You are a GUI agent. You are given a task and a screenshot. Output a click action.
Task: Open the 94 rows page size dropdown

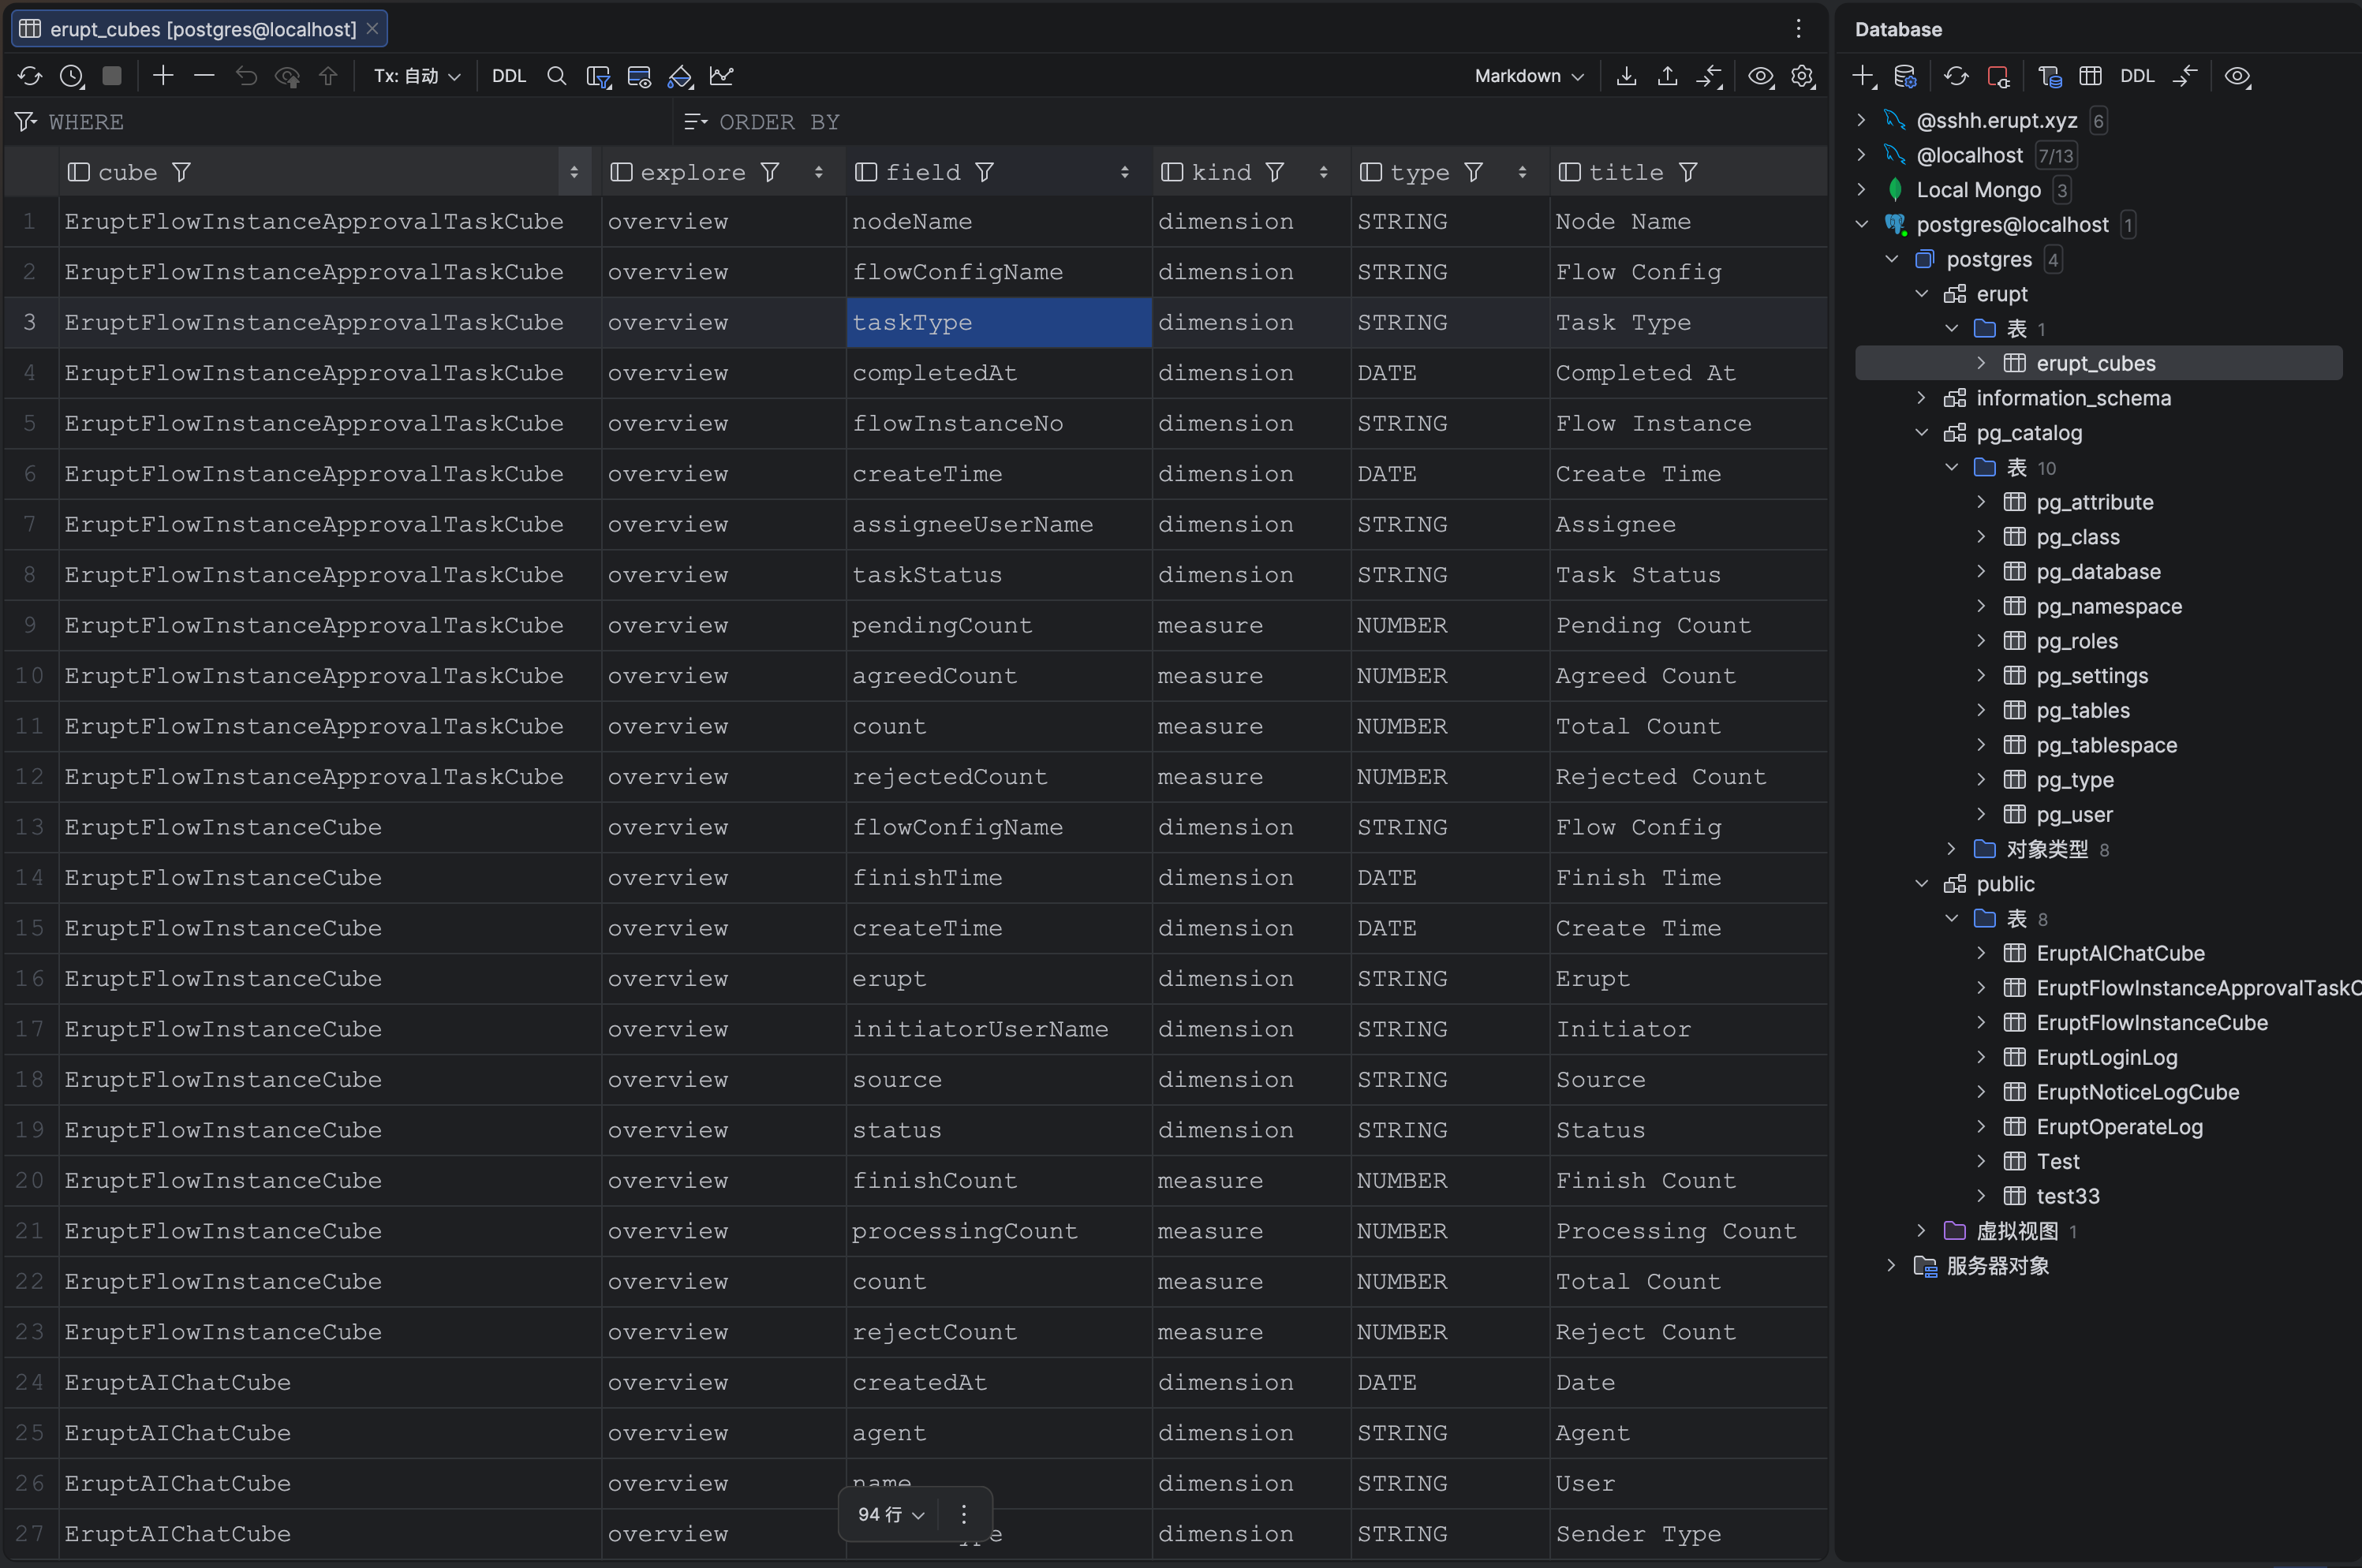891,1514
